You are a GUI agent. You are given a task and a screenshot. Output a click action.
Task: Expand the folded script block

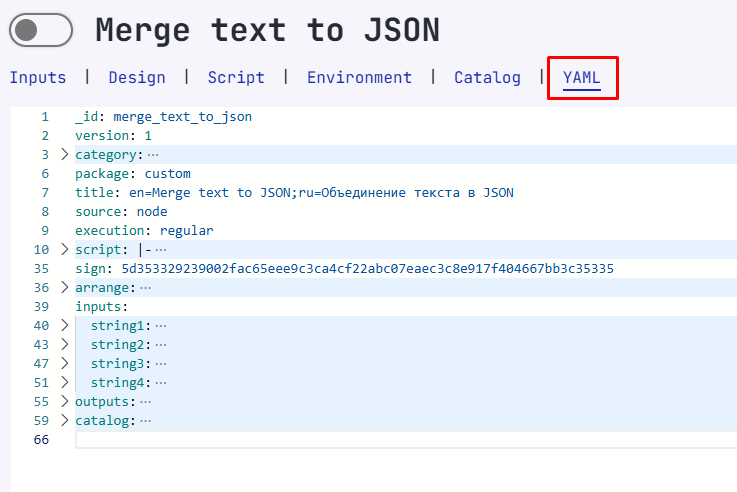65,250
